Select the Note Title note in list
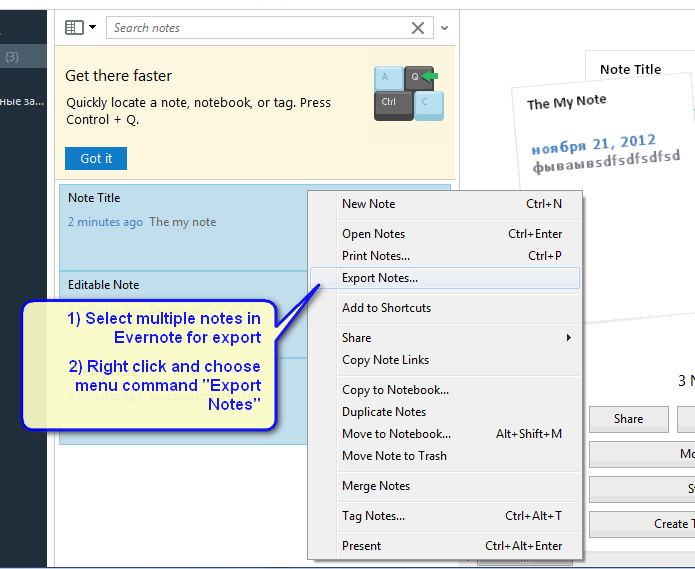The height and width of the screenshot is (569, 695). coord(184,227)
